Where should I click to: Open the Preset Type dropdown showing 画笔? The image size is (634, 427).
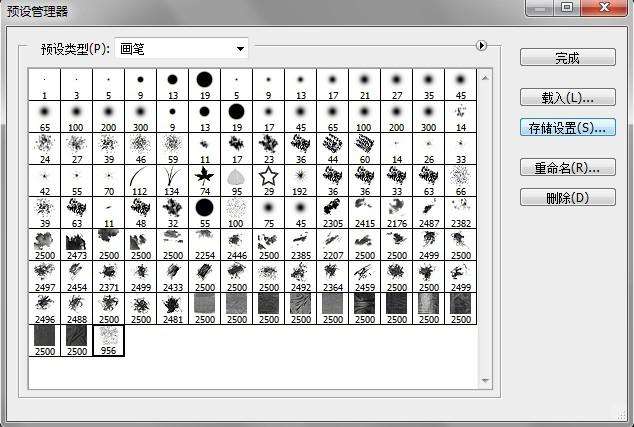tap(181, 49)
